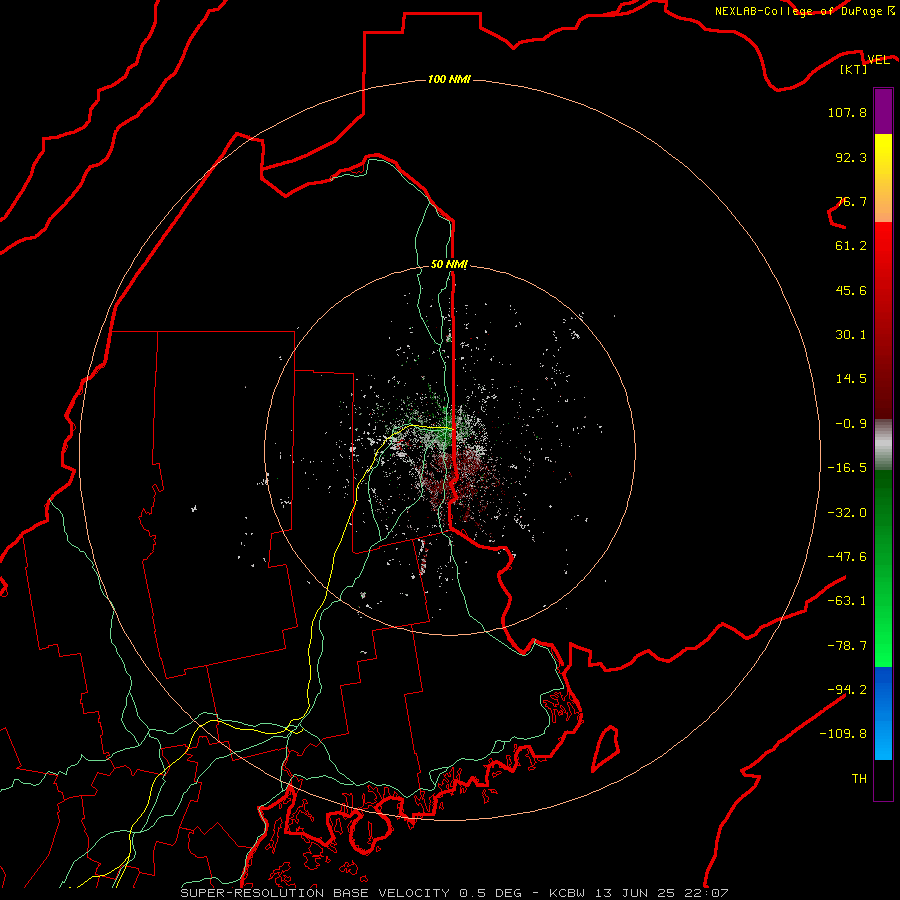Click the 107.8 velocity scale value

pyautogui.click(x=847, y=112)
